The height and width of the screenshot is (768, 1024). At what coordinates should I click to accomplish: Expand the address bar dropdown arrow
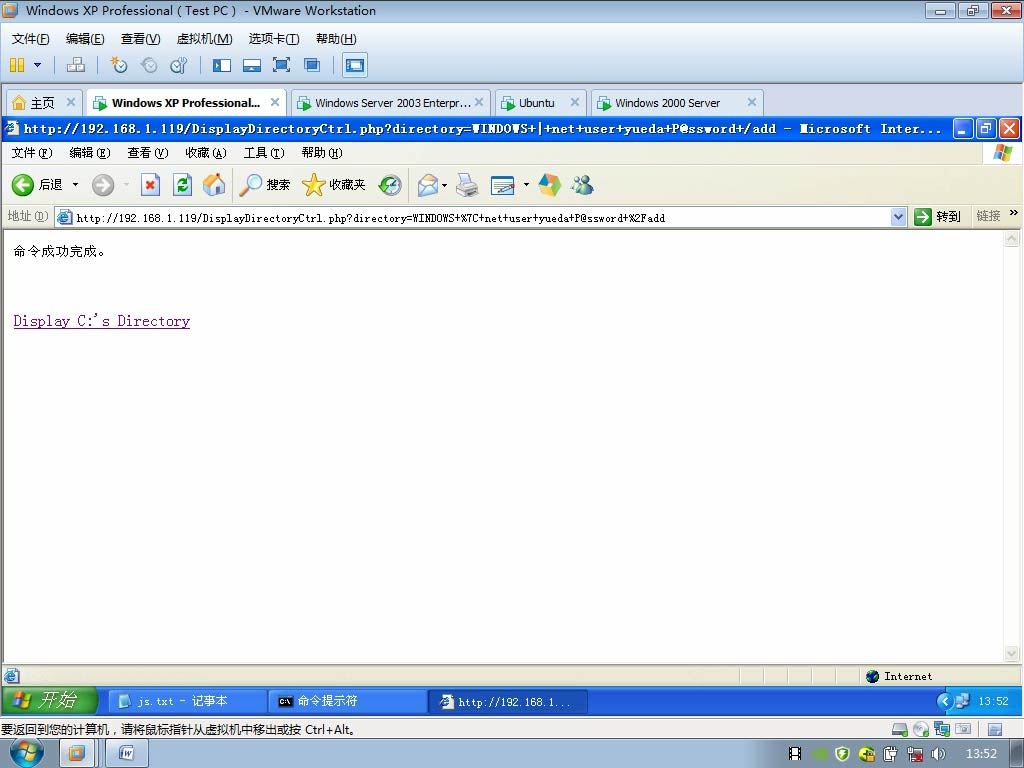(x=899, y=217)
